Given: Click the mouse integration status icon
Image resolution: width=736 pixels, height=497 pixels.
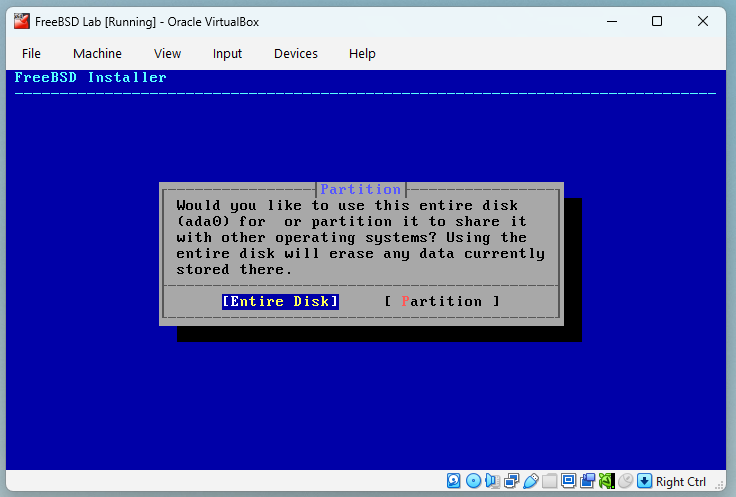Looking at the screenshot, I should (x=625, y=481).
